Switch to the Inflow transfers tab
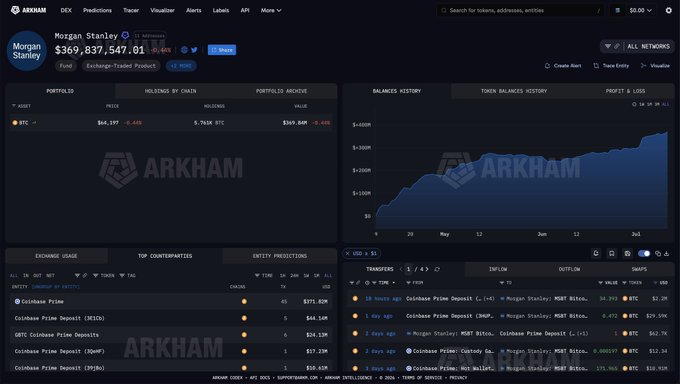Image resolution: width=680 pixels, height=384 pixels. (x=498, y=269)
